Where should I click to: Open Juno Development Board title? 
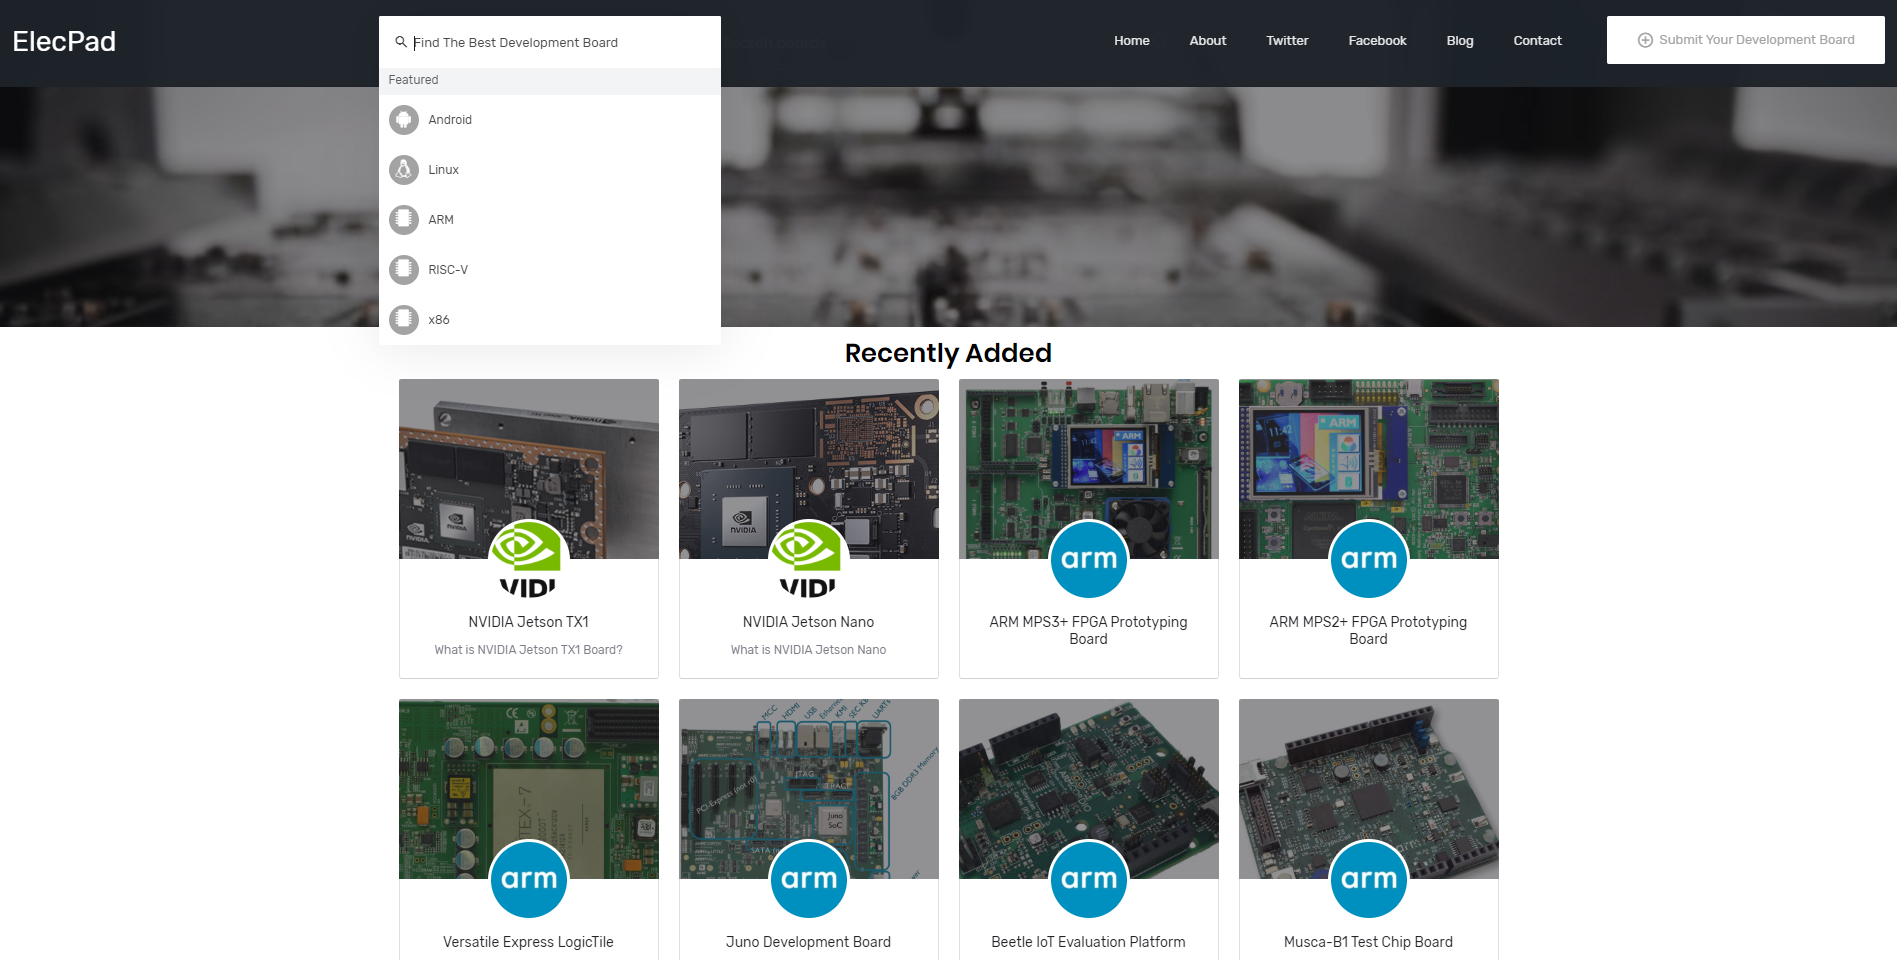coord(809,942)
